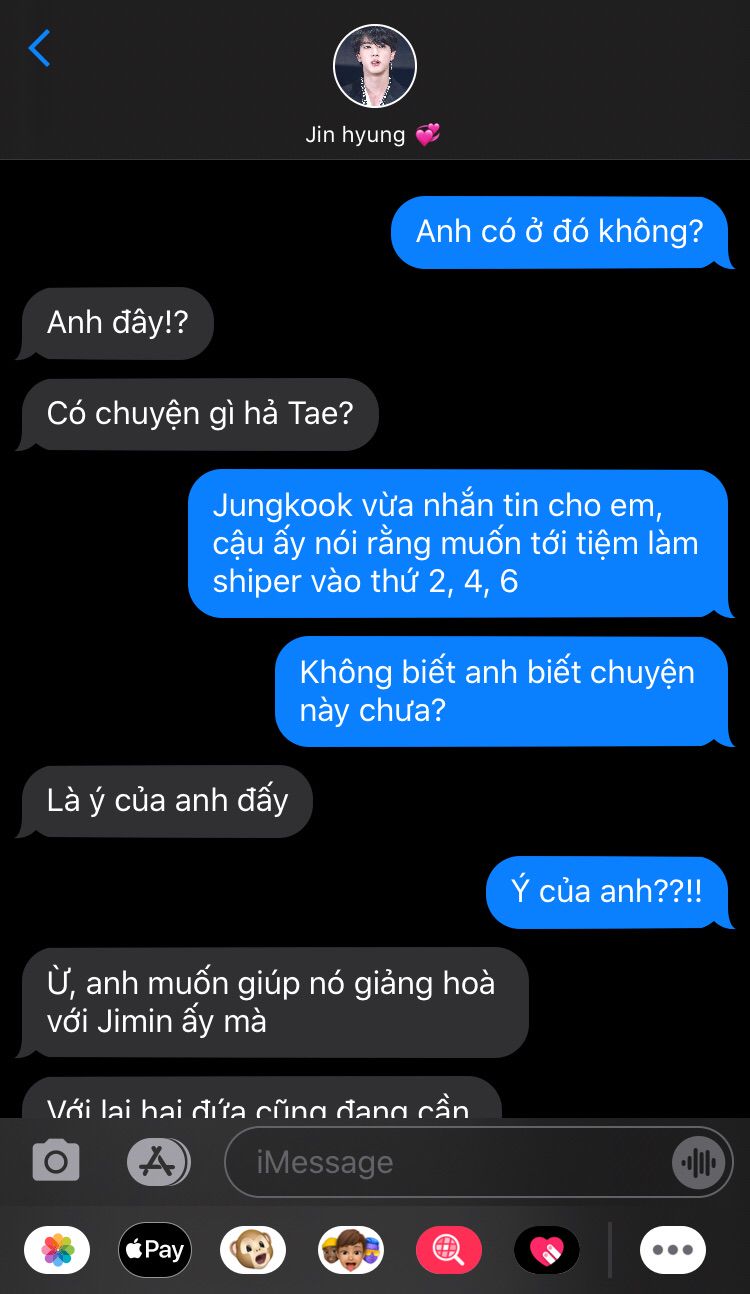Select Apple Pay in app drawer

[155, 1249]
